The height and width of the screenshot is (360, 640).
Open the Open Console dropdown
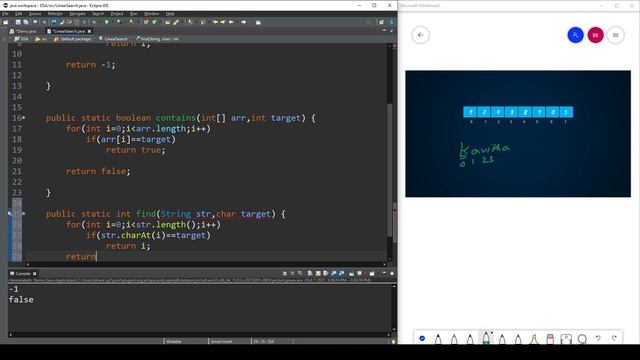pyautogui.click(x=372, y=273)
